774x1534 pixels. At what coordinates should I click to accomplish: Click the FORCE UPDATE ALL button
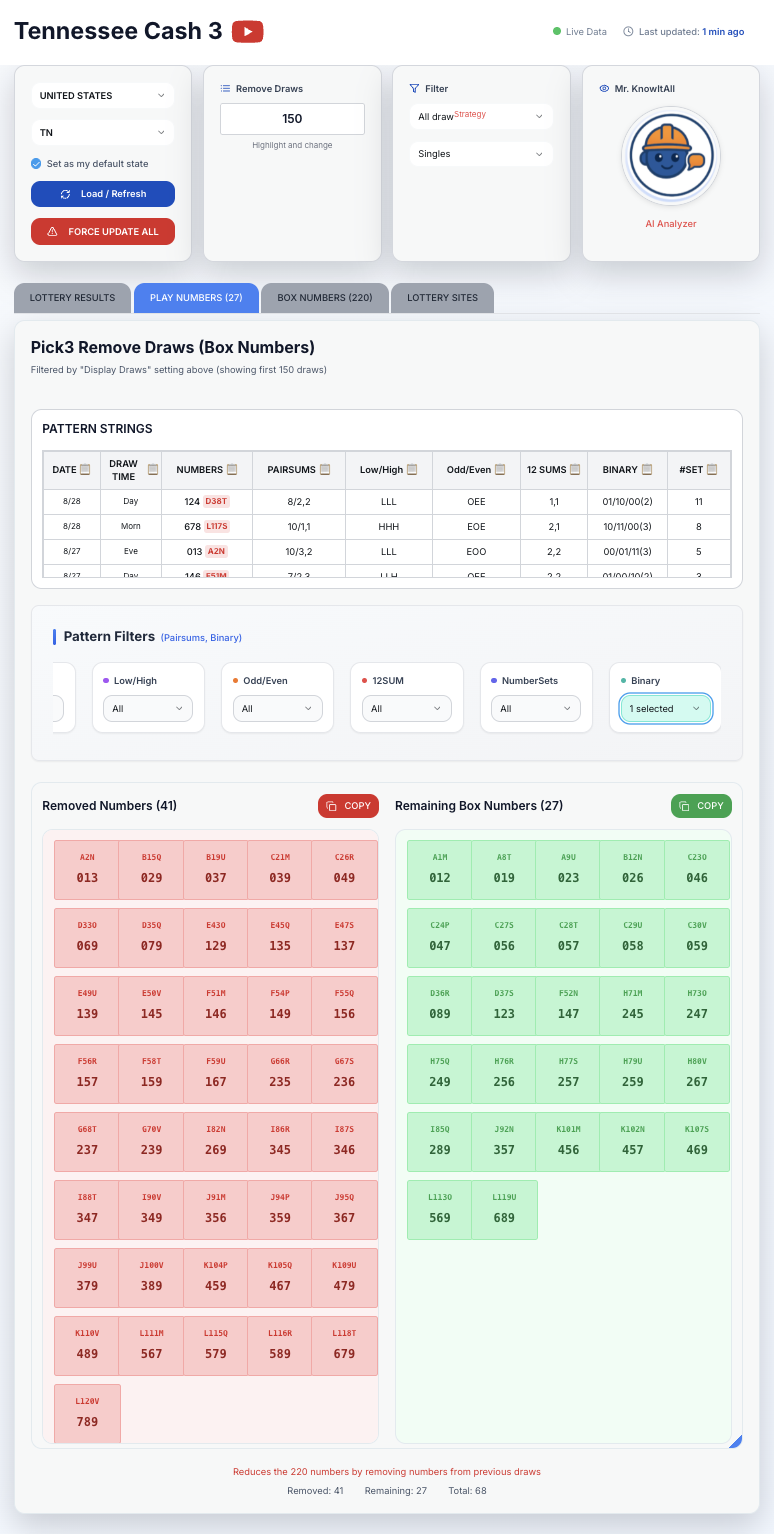click(x=103, y=231)
